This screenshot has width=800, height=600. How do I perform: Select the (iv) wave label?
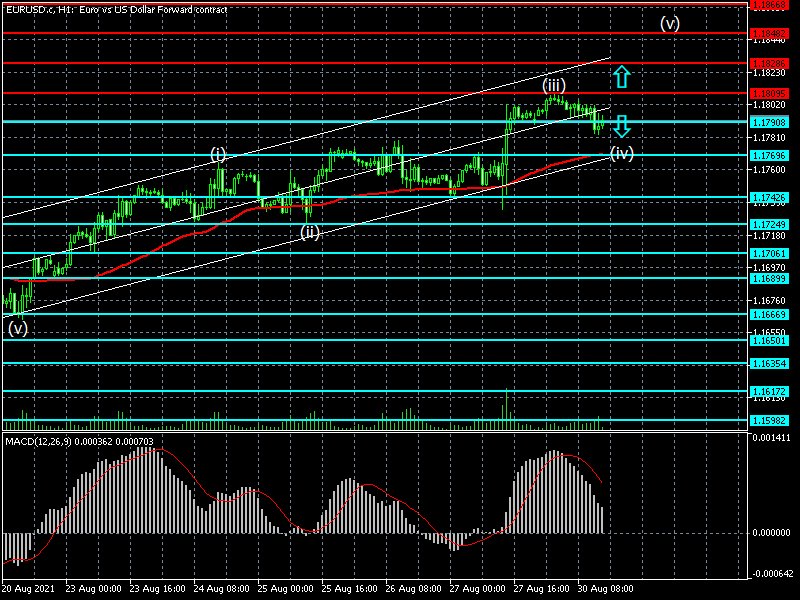coord(622,153)
